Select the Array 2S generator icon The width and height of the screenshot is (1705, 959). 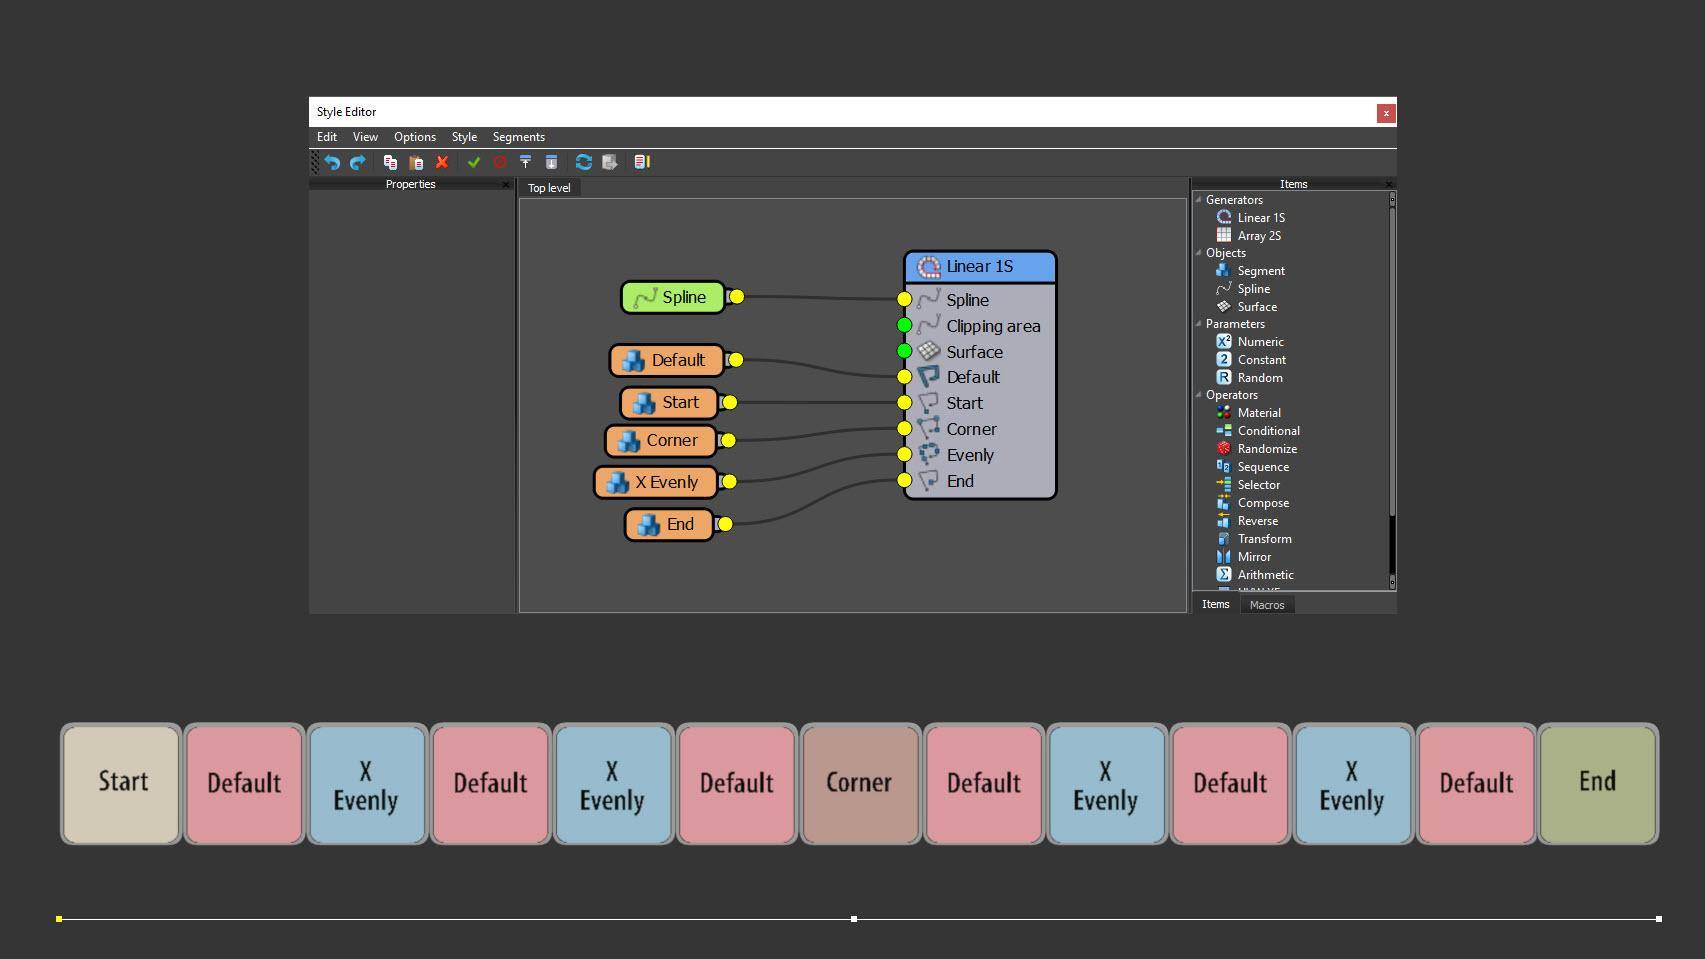1224,235
